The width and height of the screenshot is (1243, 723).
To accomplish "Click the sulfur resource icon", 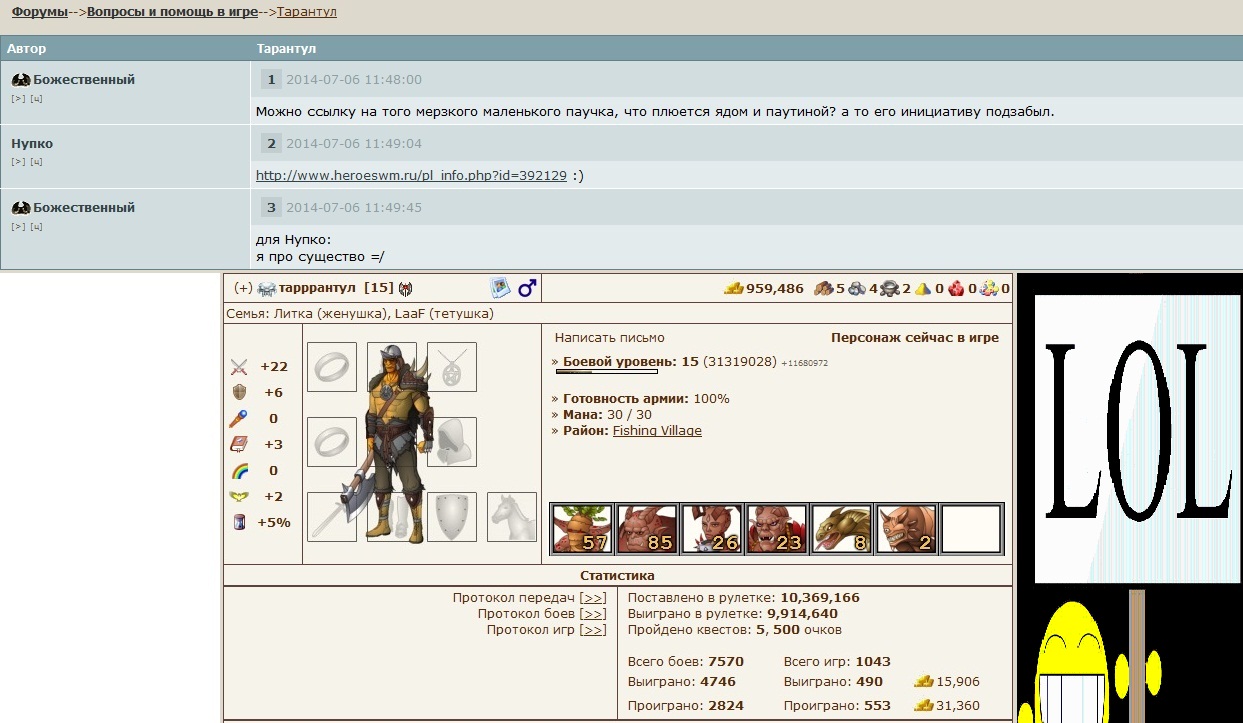I will [923, 289].
